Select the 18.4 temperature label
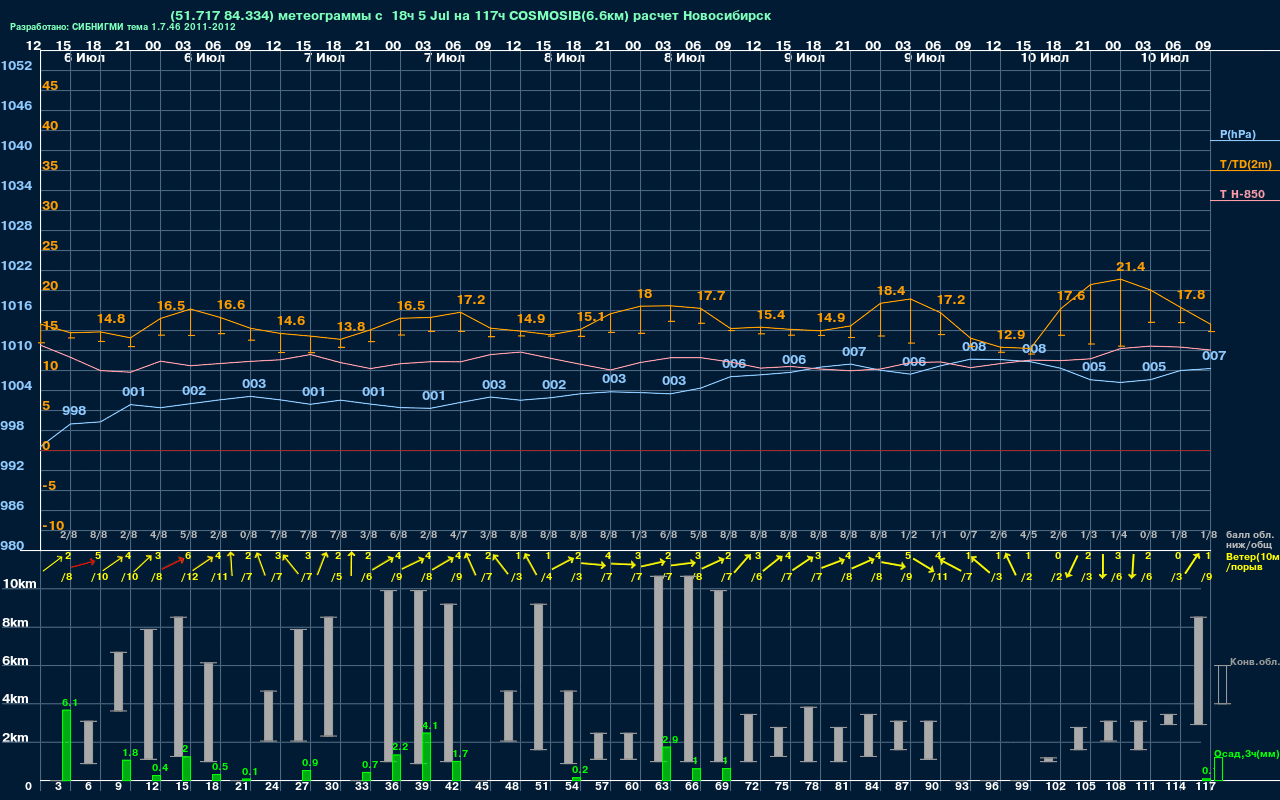1280x800 pixels. pos(890,291)
